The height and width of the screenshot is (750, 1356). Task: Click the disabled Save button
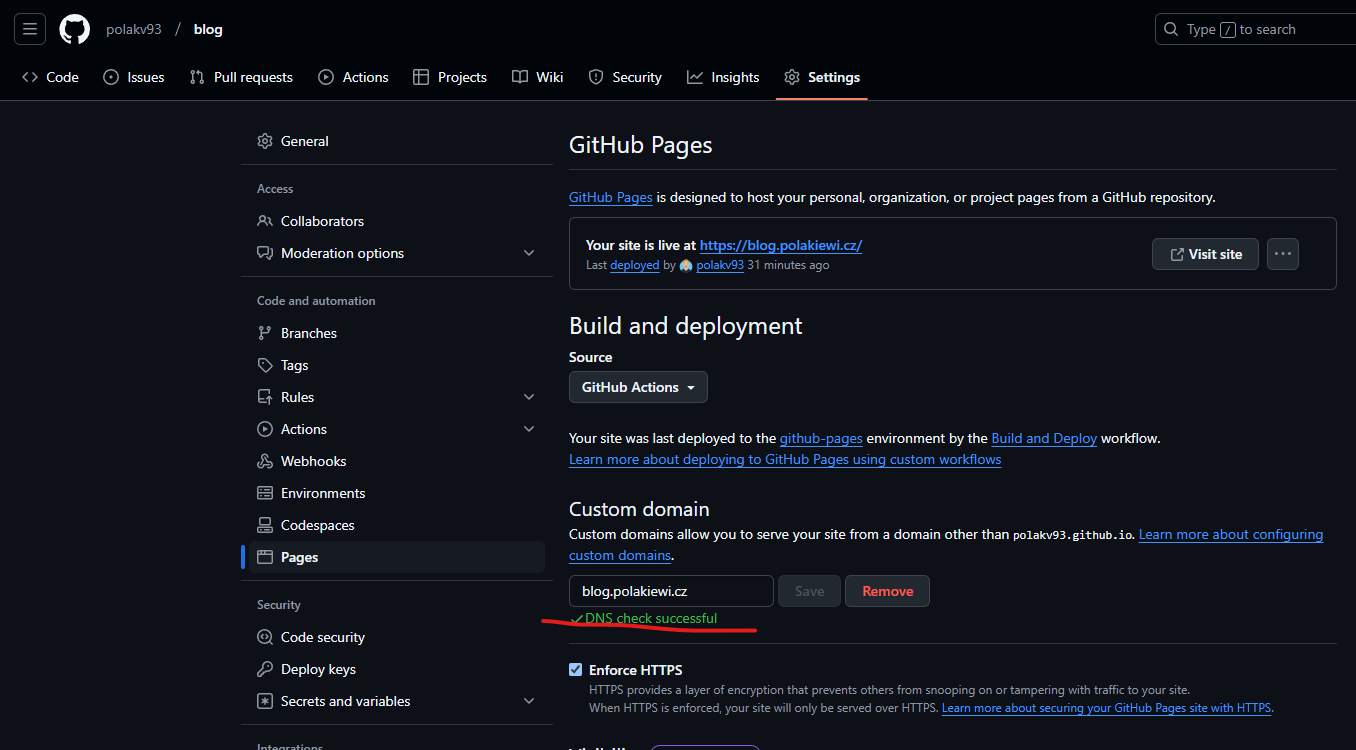pyautogui.click(x=809, y=591)
